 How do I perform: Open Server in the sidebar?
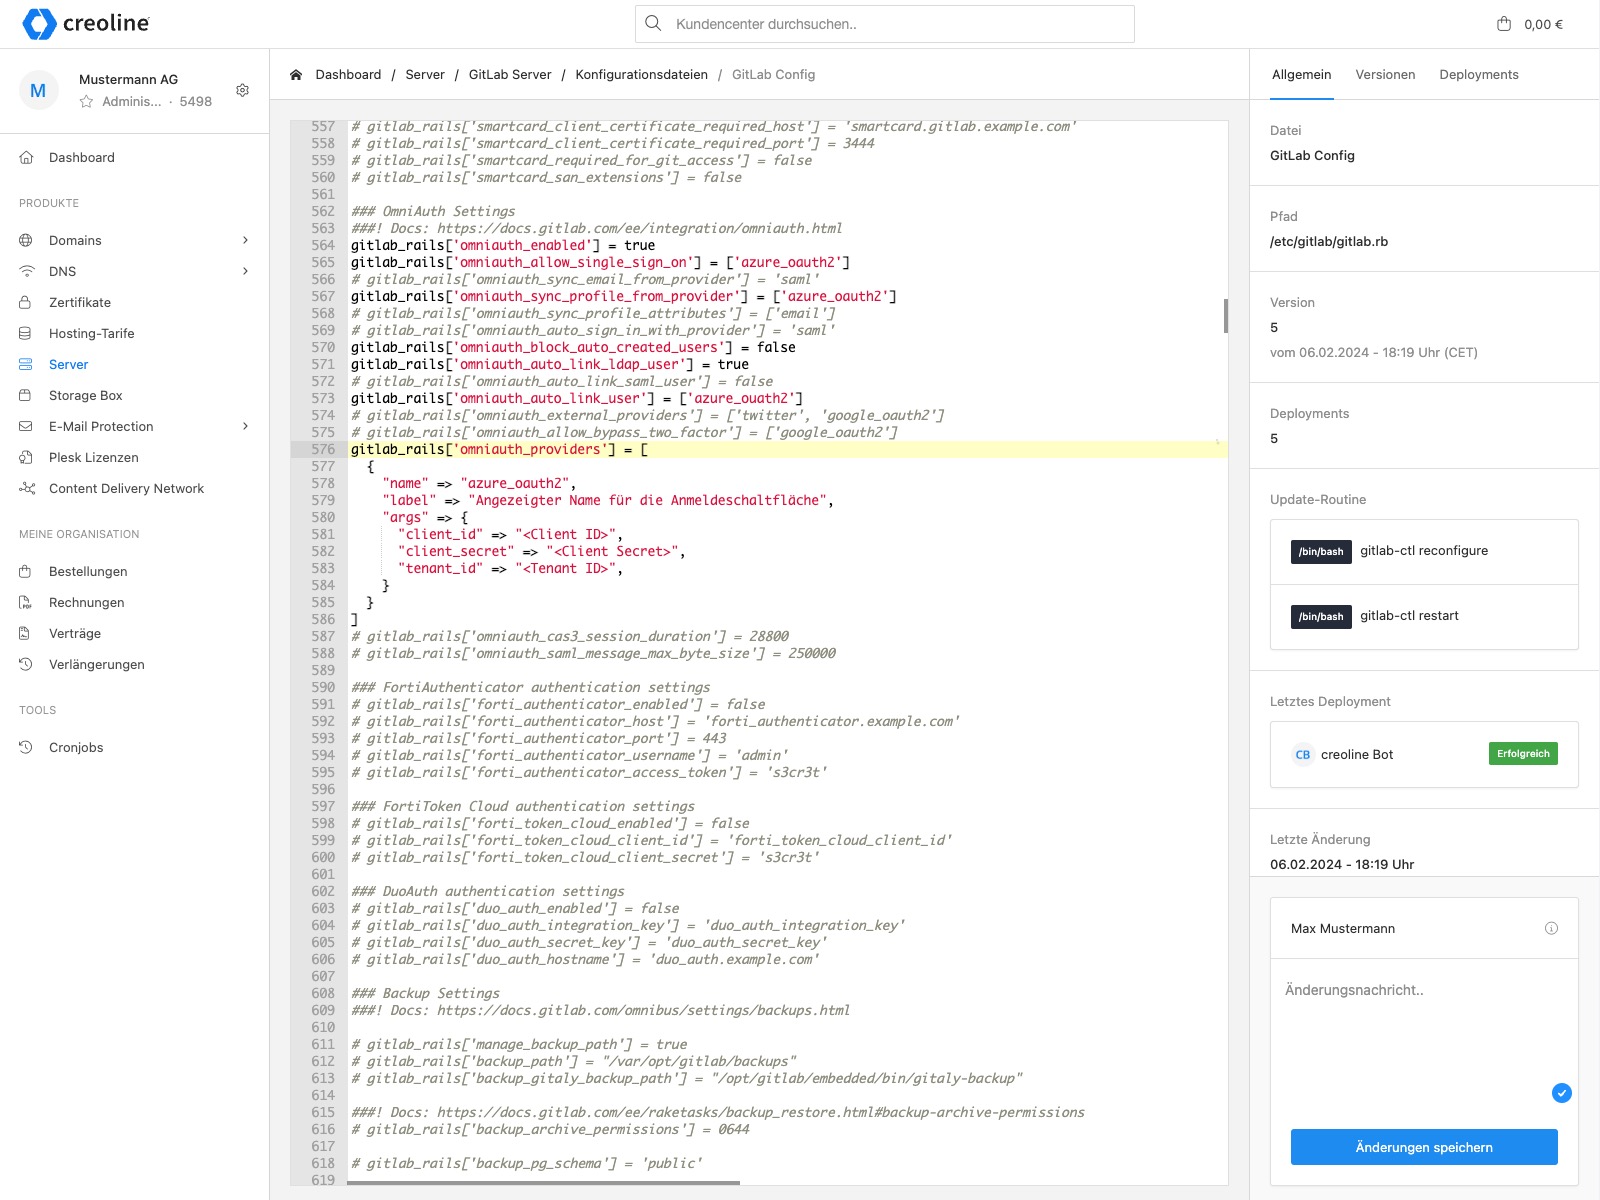(69, 364)
